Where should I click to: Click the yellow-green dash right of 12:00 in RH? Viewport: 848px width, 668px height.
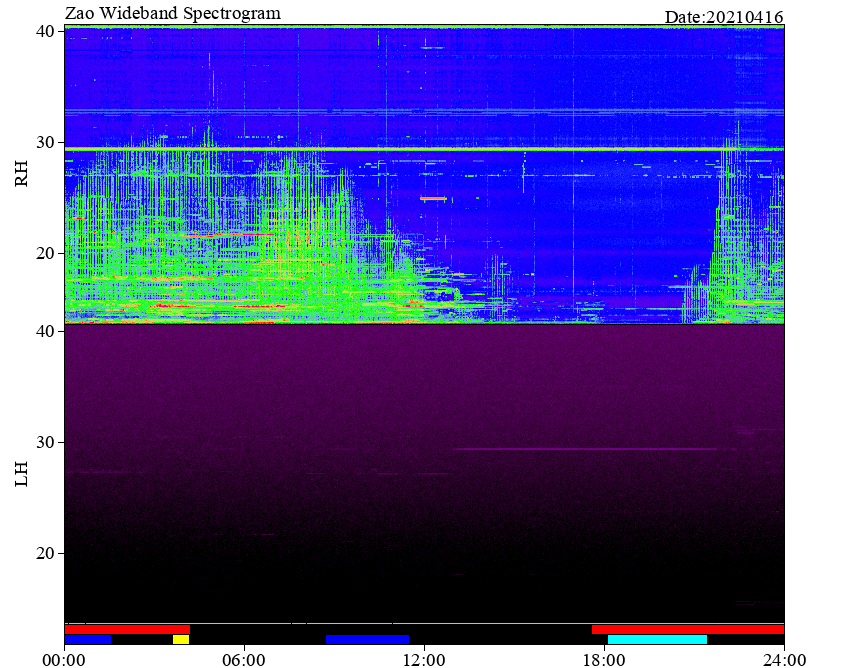pyautogui.click(x=433, y=199)
